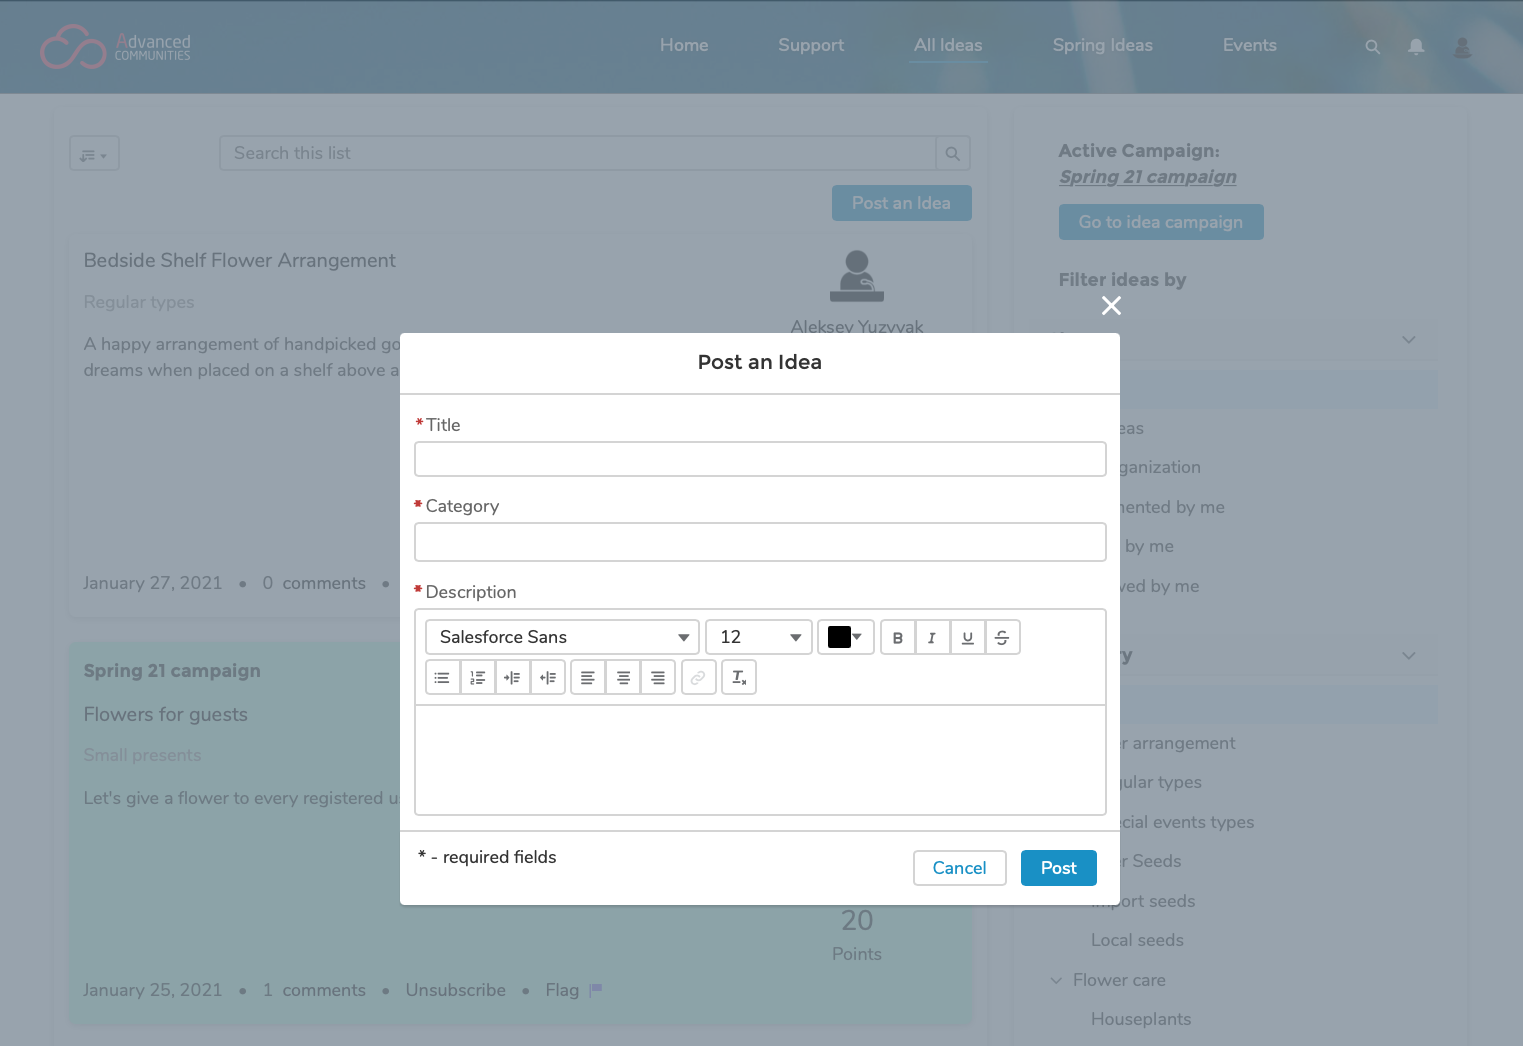Open the All Ideas tab
The height and width of the screenshot is (1046, 1523).
click(x=948, y=45)
